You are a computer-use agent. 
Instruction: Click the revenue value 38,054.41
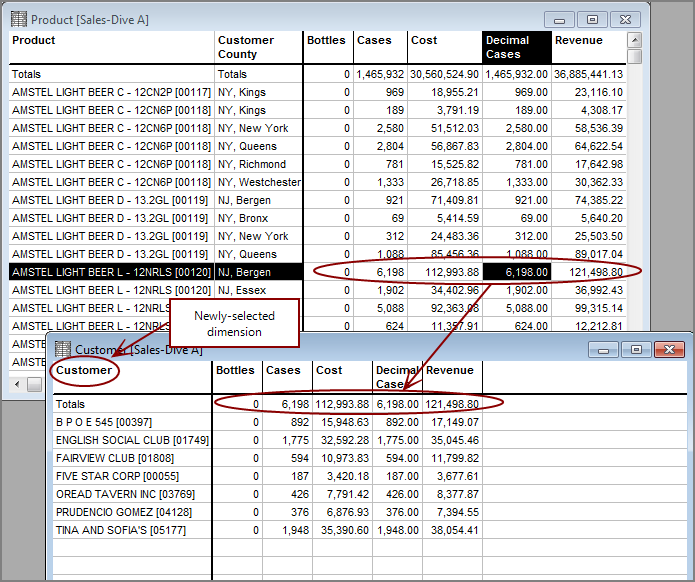[x=453, y=530]
